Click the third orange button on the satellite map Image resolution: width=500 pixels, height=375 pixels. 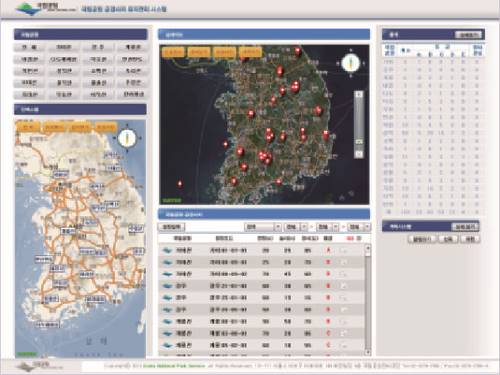click(225, 52)
